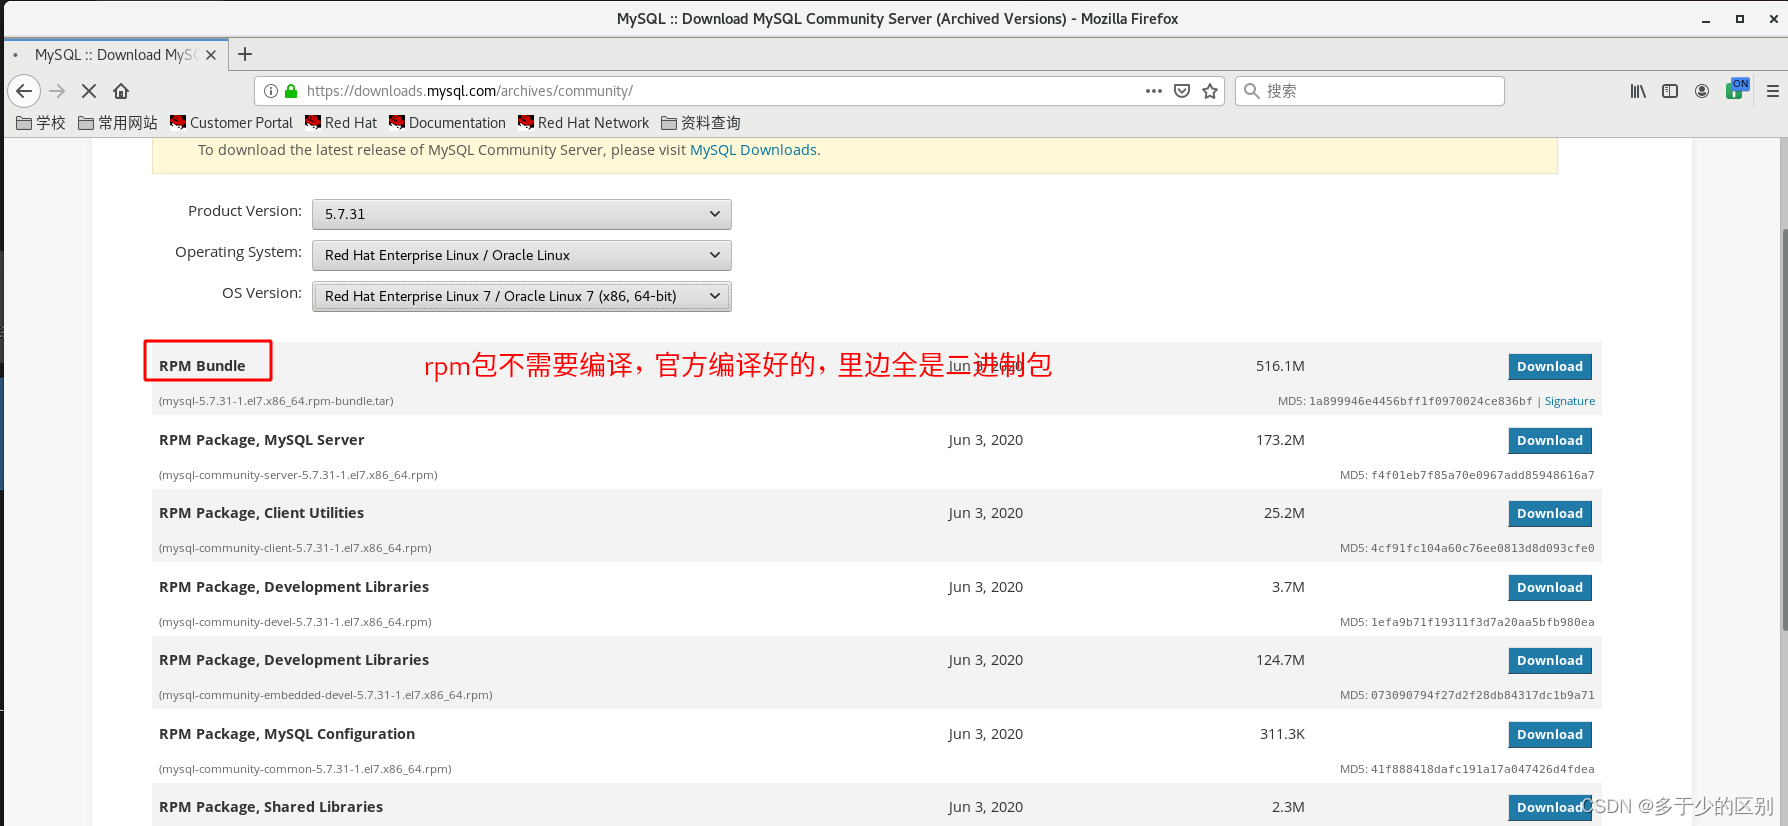Click the MySQL Server Jun 3, 2020 date
Image resolution: width=1788 pixels, height=826 pixels.
985,440
